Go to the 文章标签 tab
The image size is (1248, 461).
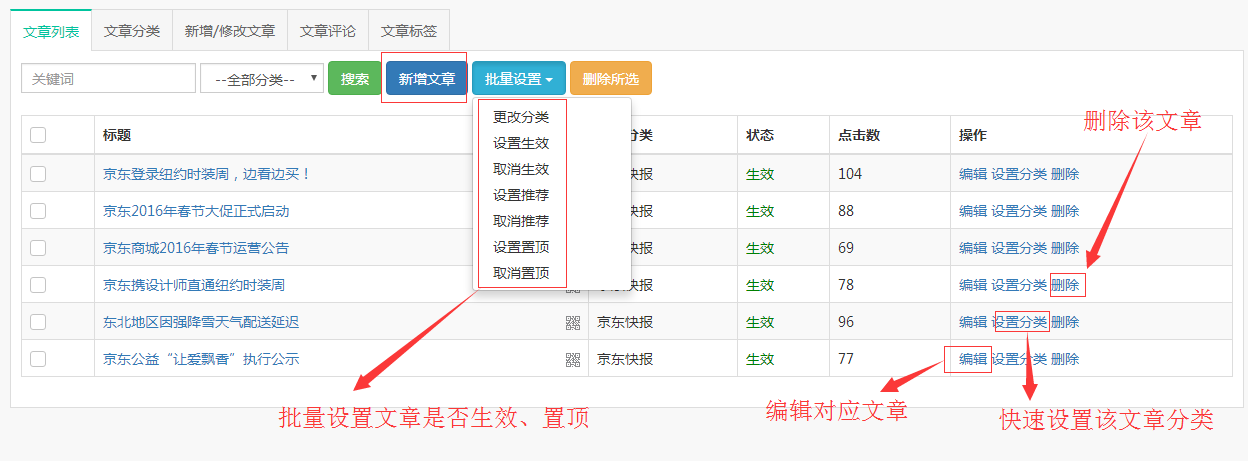coord(409,31)
